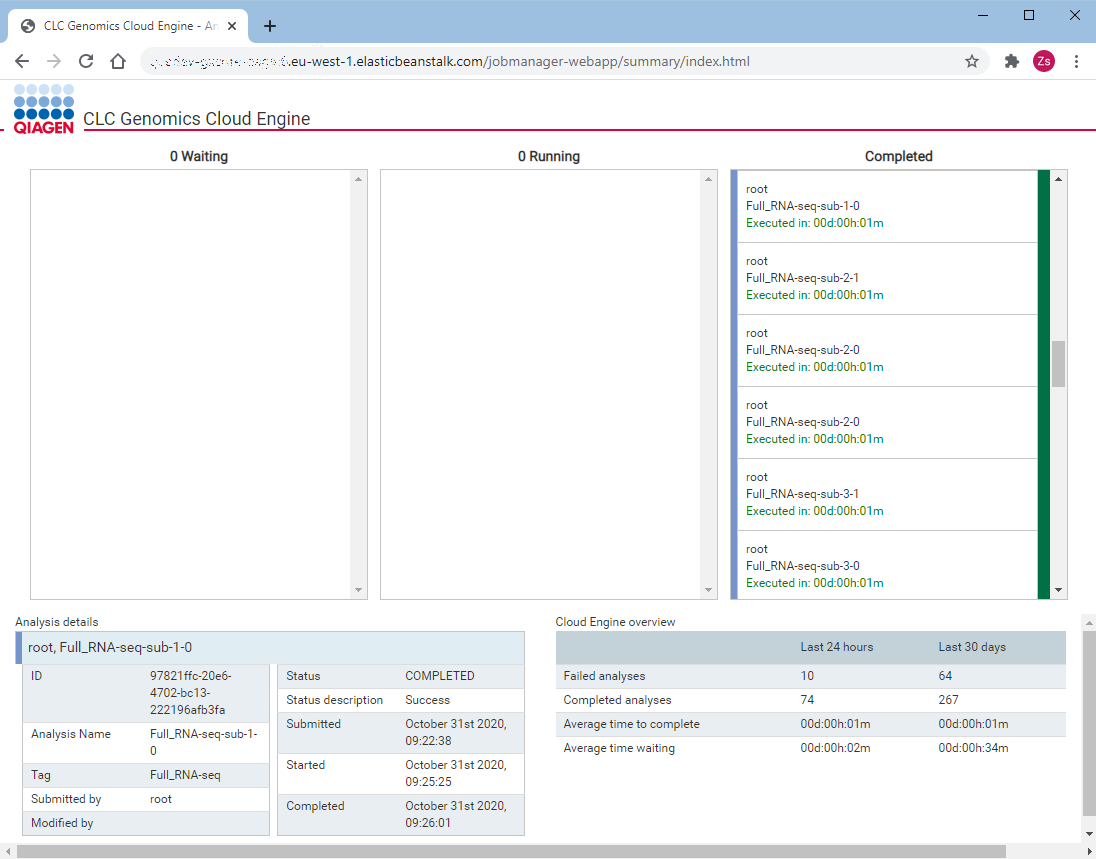Image resolution: width=1096 pixels, height=859 pixels.
Task: Bookmark this page with the star icon
Action: coord(972,62)
